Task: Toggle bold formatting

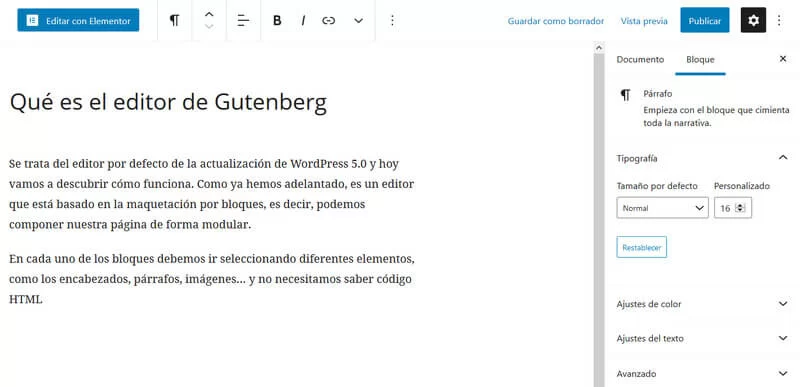Action: (277, 20)
